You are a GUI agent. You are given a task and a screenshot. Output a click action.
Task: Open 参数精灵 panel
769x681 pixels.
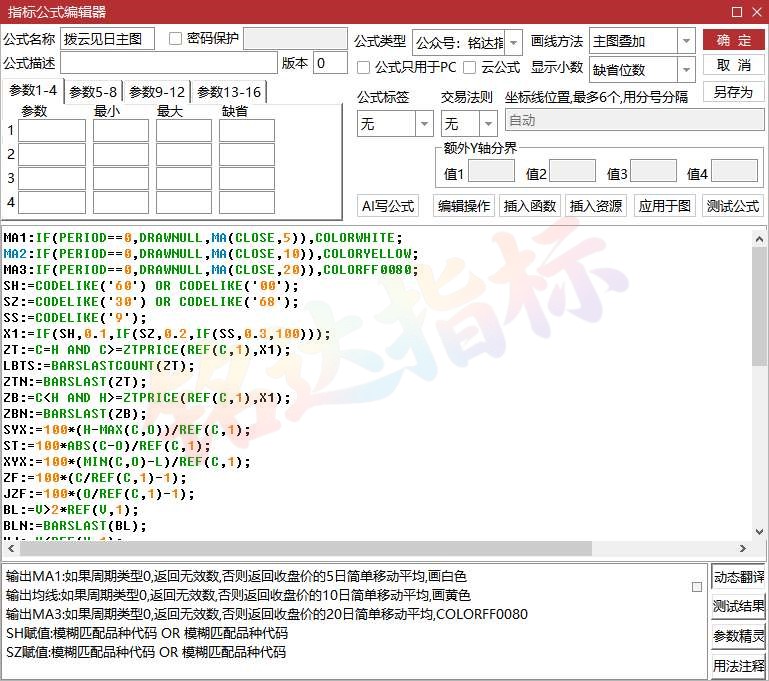click(739, 636)
